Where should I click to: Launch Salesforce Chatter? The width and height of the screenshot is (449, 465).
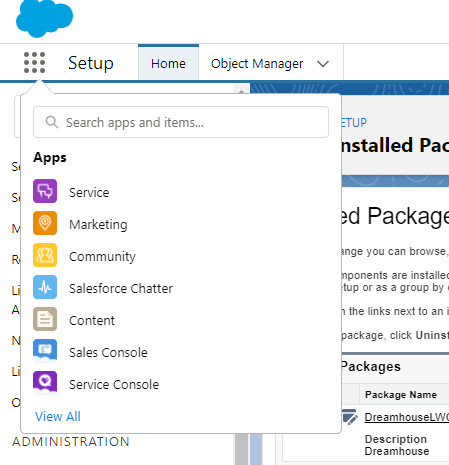coord(121,288)
